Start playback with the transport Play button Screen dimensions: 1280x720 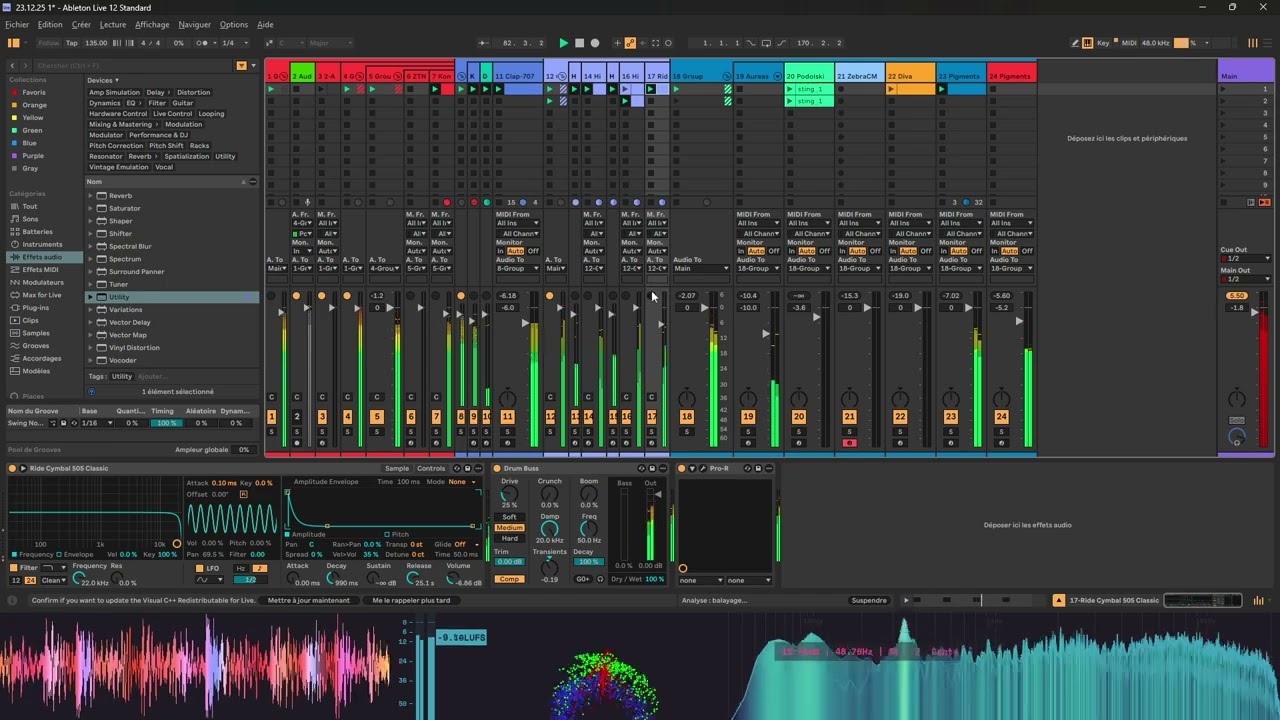point(563,43)
